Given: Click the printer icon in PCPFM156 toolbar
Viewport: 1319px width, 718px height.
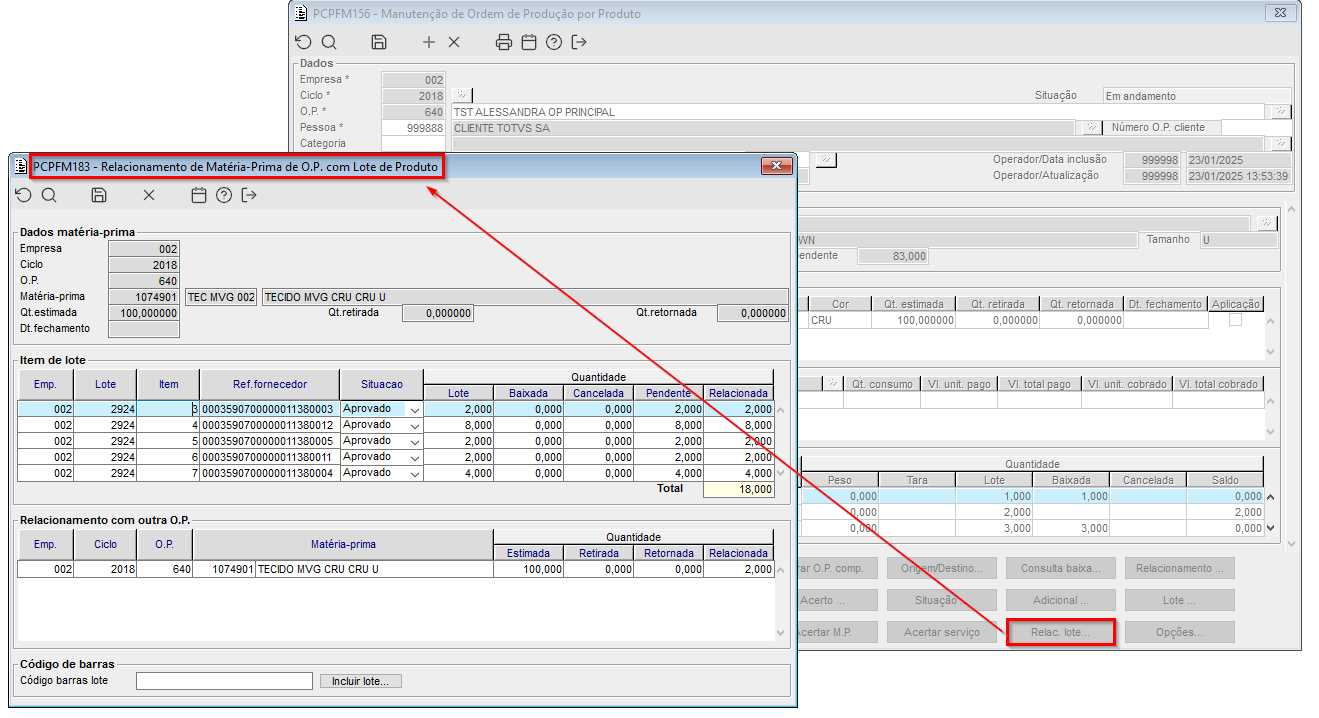Looking at the screenshot, I should (504, 42).
